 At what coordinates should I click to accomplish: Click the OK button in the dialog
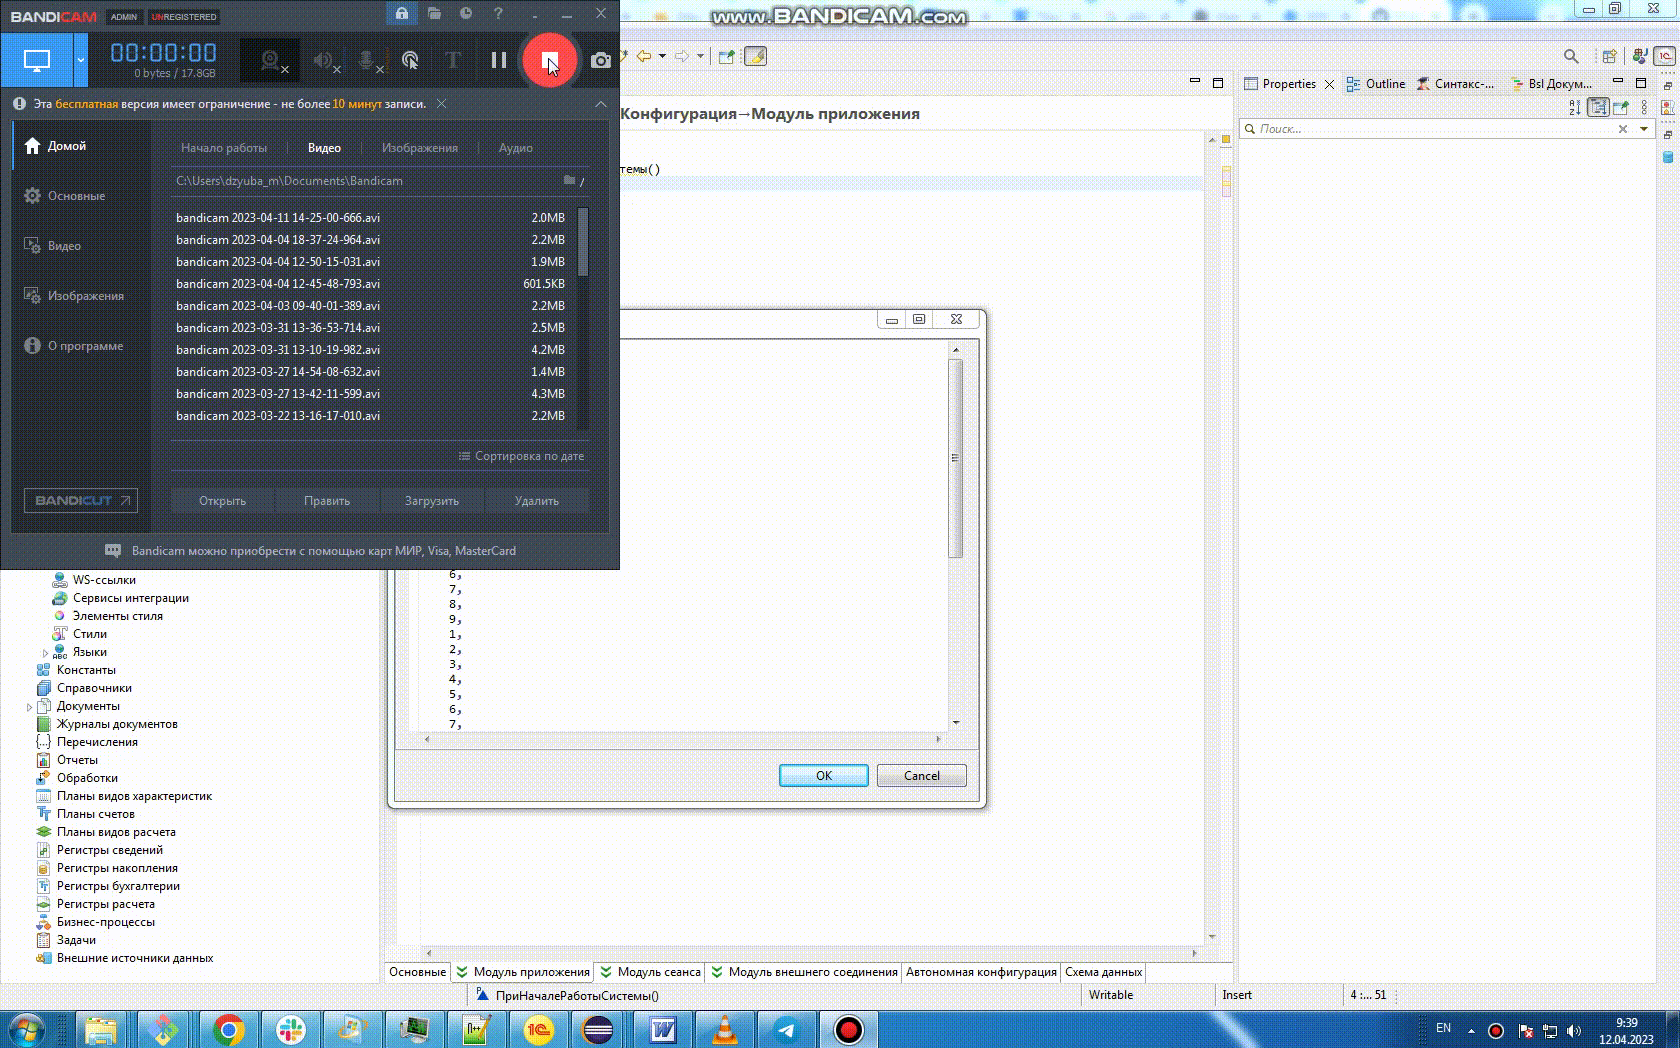(822, 775)
